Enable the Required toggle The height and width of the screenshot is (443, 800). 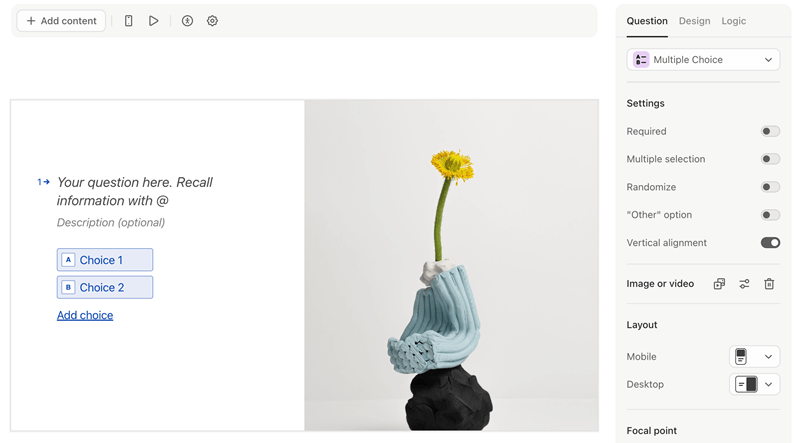(x=770, y=131)
